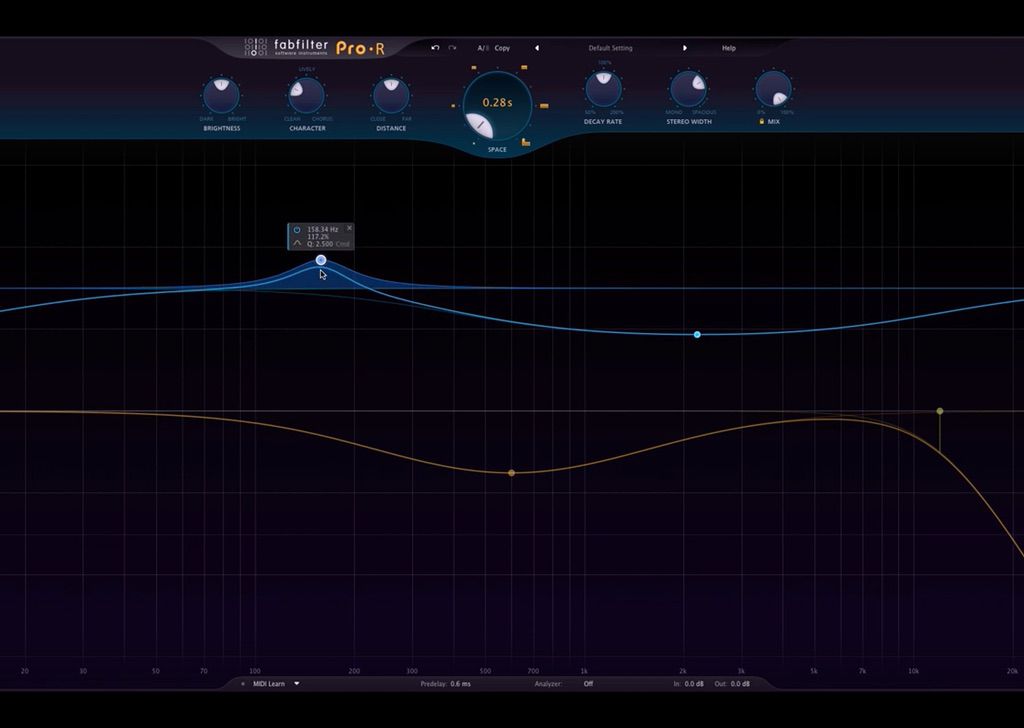This screenshot has height=728, width=1024.
Task: Toggle the band enable power icon in popup
Action: tap(297, 230)
